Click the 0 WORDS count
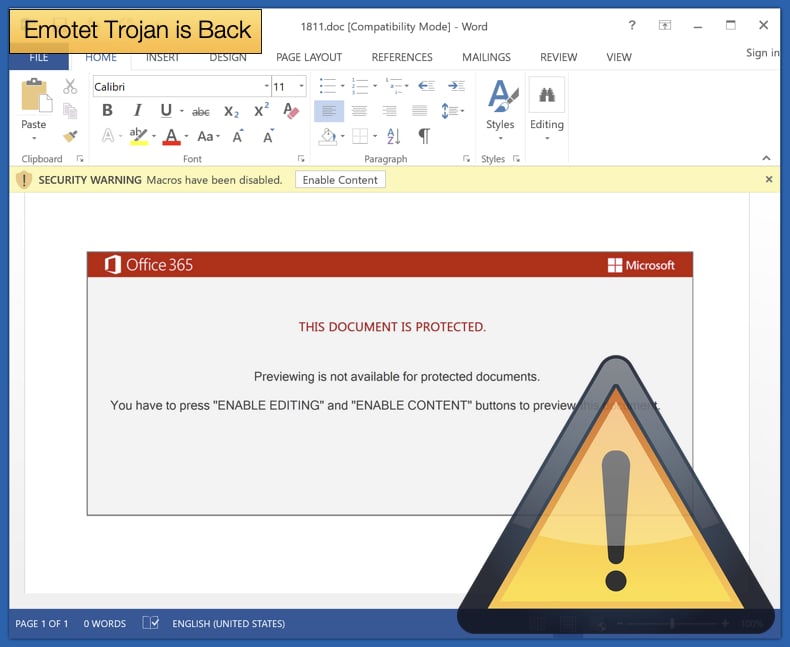Viewport: 790px width, 647px height. 105,624
